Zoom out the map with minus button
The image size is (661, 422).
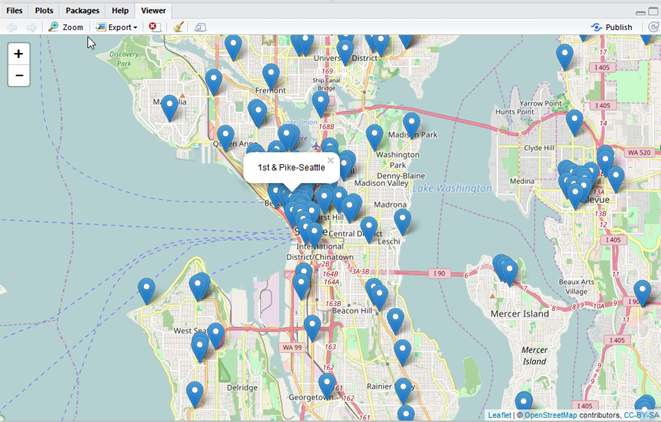point(19,76)
